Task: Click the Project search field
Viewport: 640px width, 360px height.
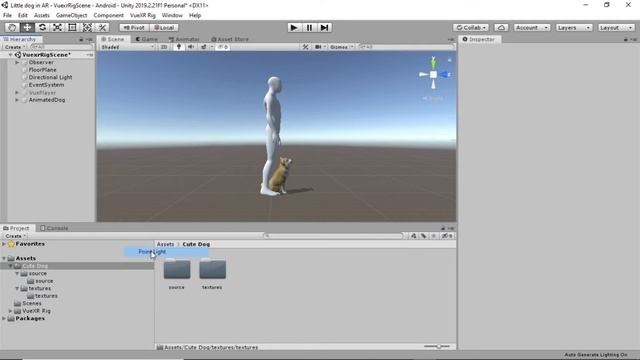Action: pyautogui.click(x=333, y=236)
